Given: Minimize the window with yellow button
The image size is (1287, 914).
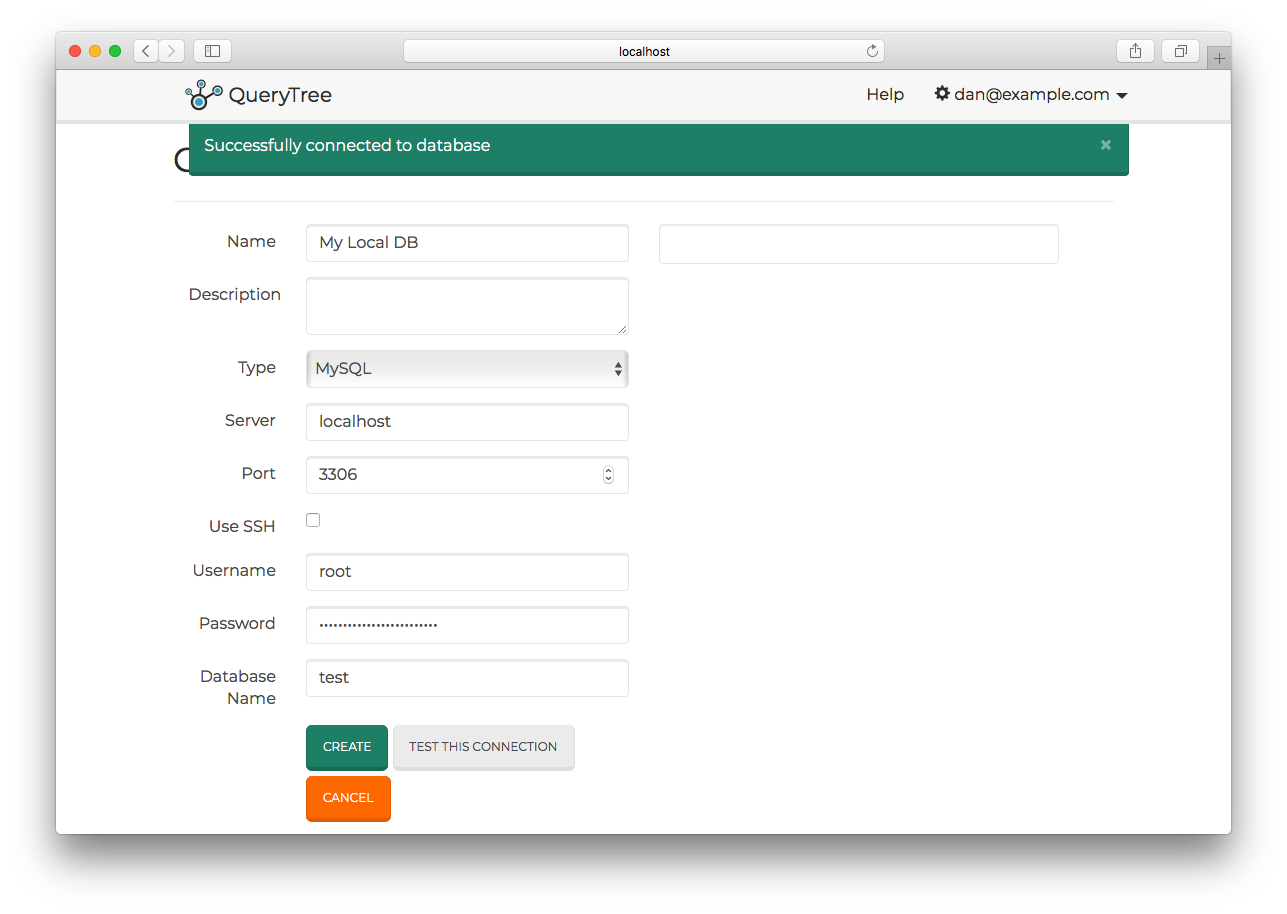Looking at the screenshot, I should tap(95, 51).
